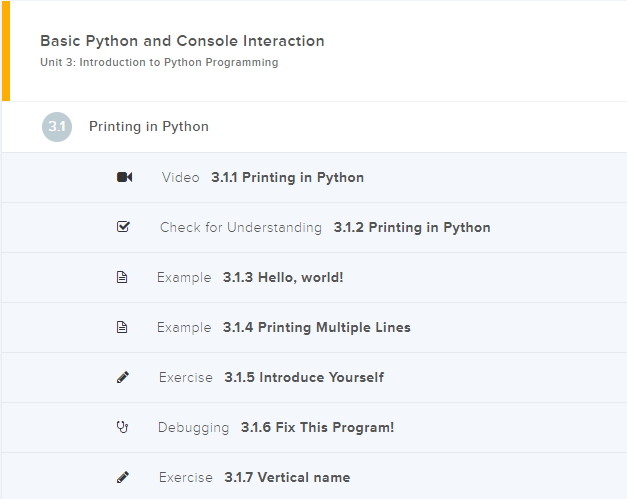The width and height of the screenshot is (627, 499).
Task: Click the checkbox icon beside Check for Understanding
Action: (x=124, y=228)
